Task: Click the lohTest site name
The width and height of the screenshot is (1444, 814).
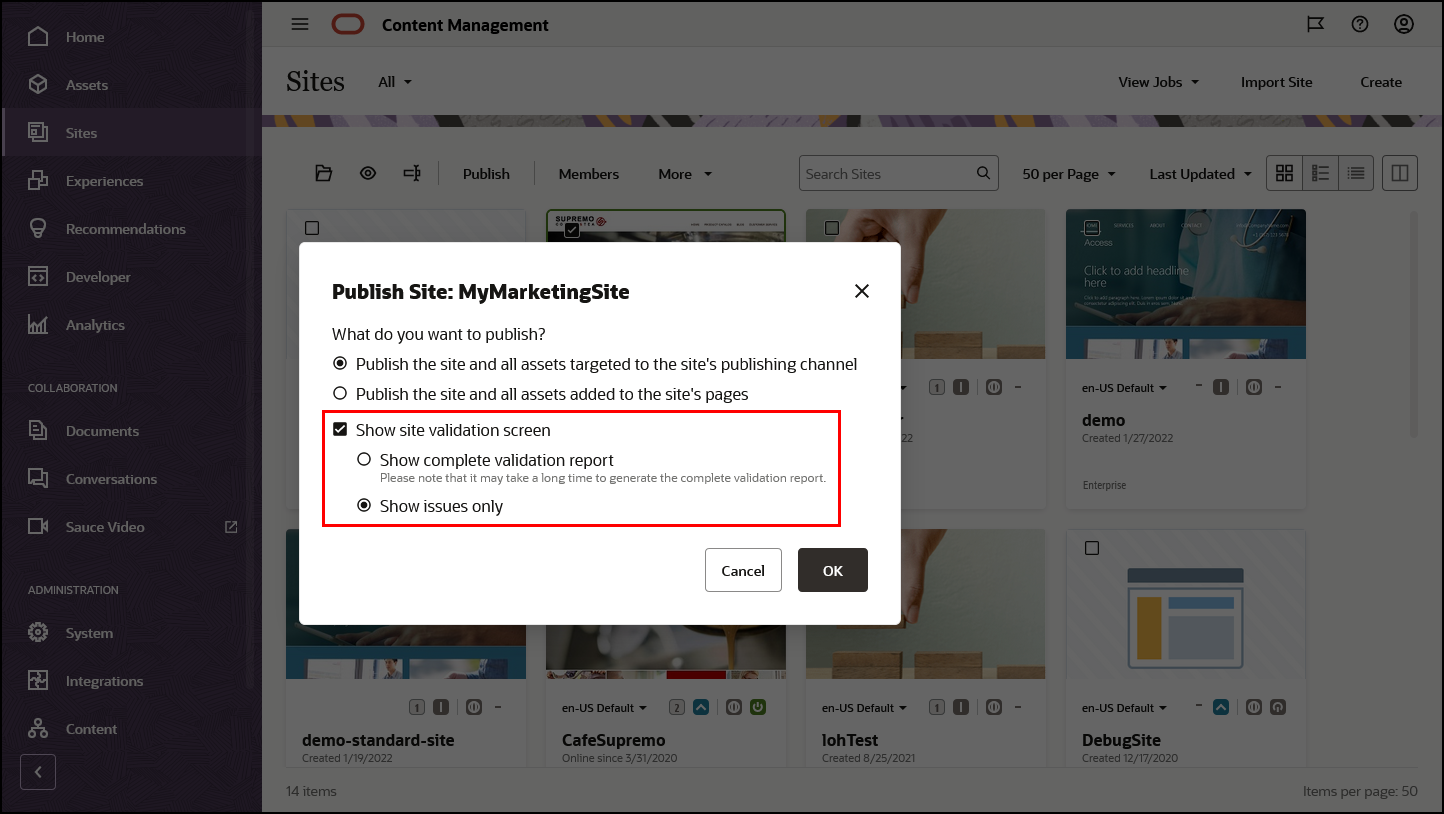Action: click(x=850, y=741)
